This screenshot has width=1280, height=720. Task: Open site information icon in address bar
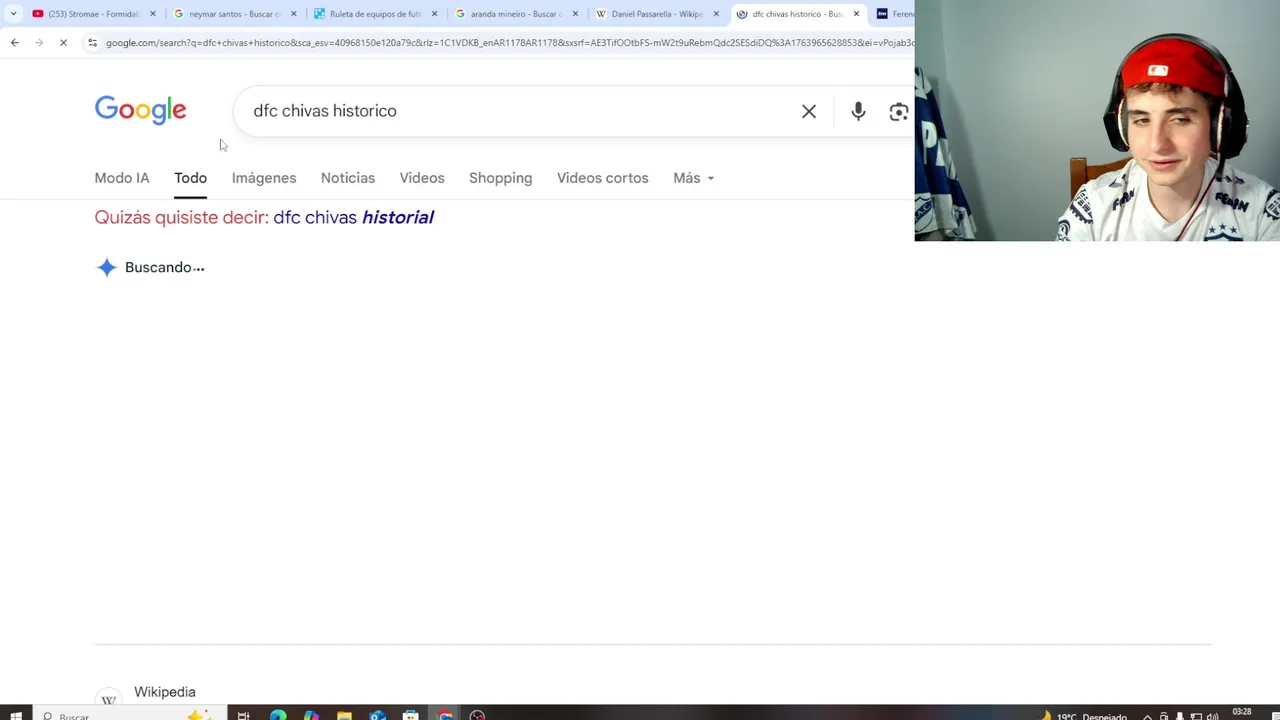pos(92,42)
